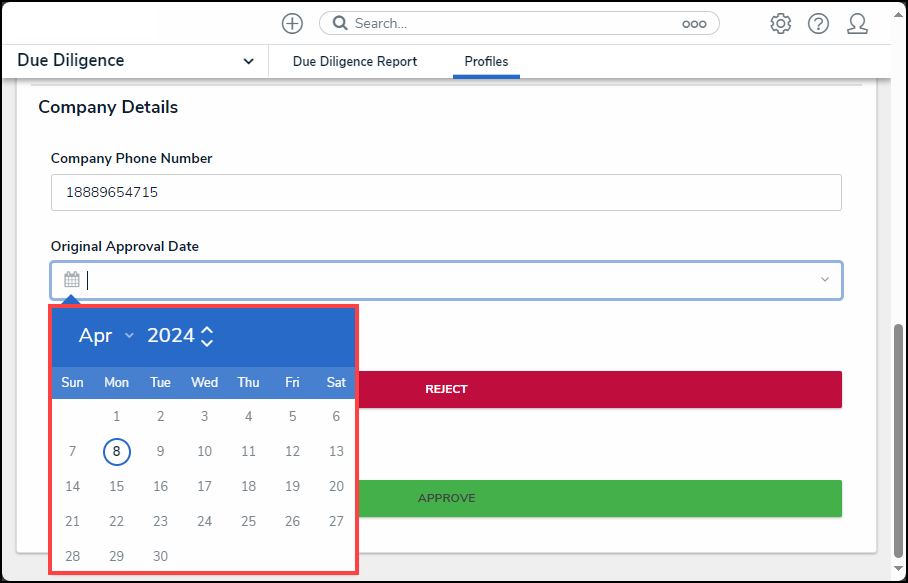Pick April 29 in the calendar
Screen dimensions: 908x583
pos(116,556)
